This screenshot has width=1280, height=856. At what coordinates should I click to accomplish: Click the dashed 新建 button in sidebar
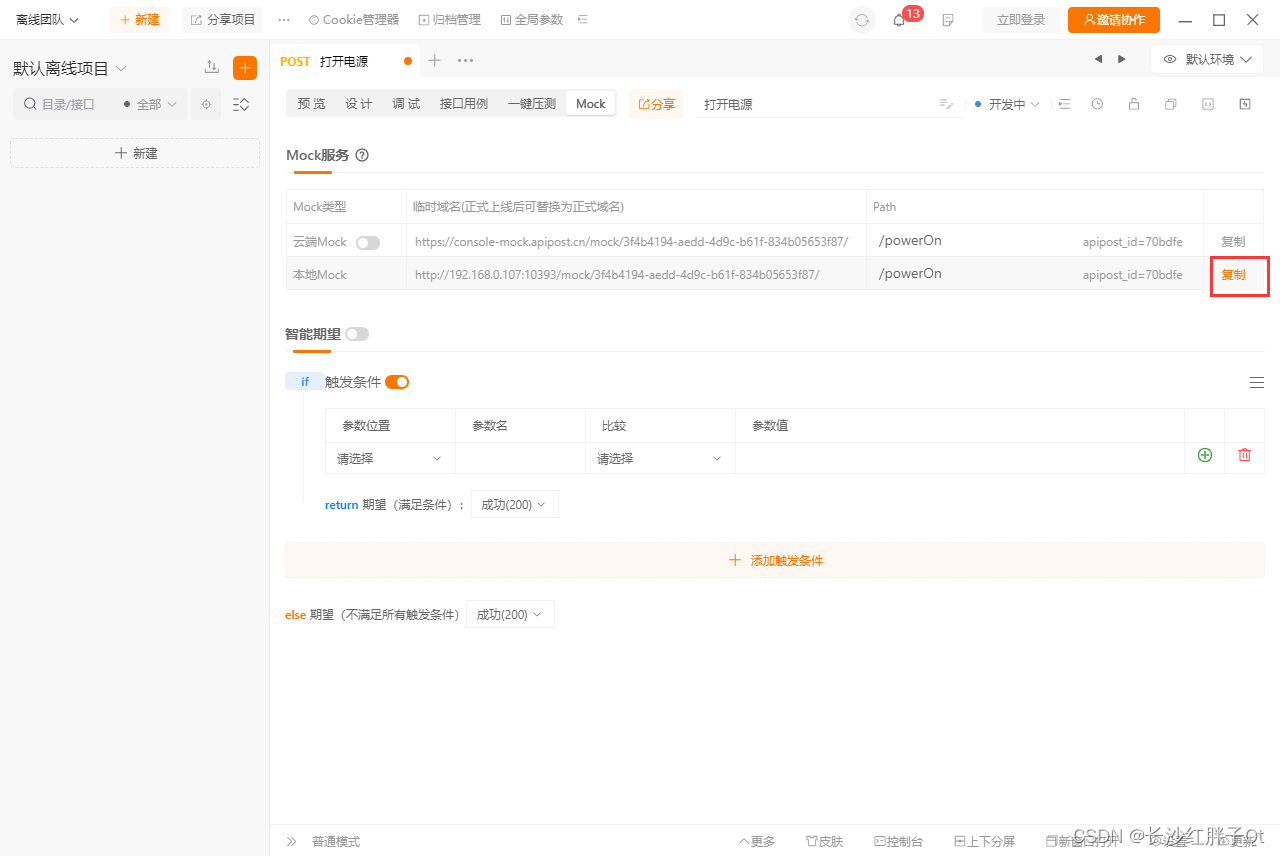(x=135, y=153)
